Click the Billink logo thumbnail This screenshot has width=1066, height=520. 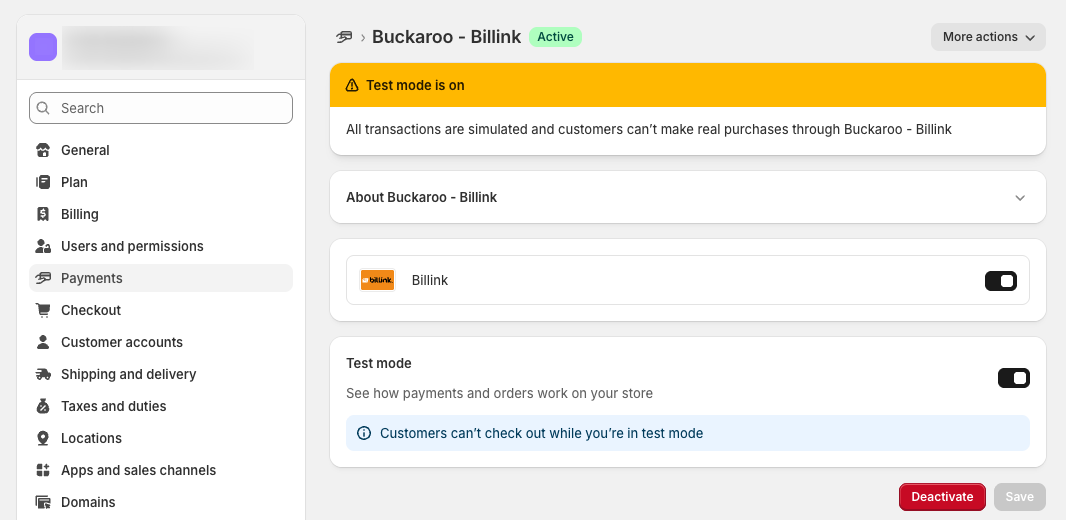(377, 280)
